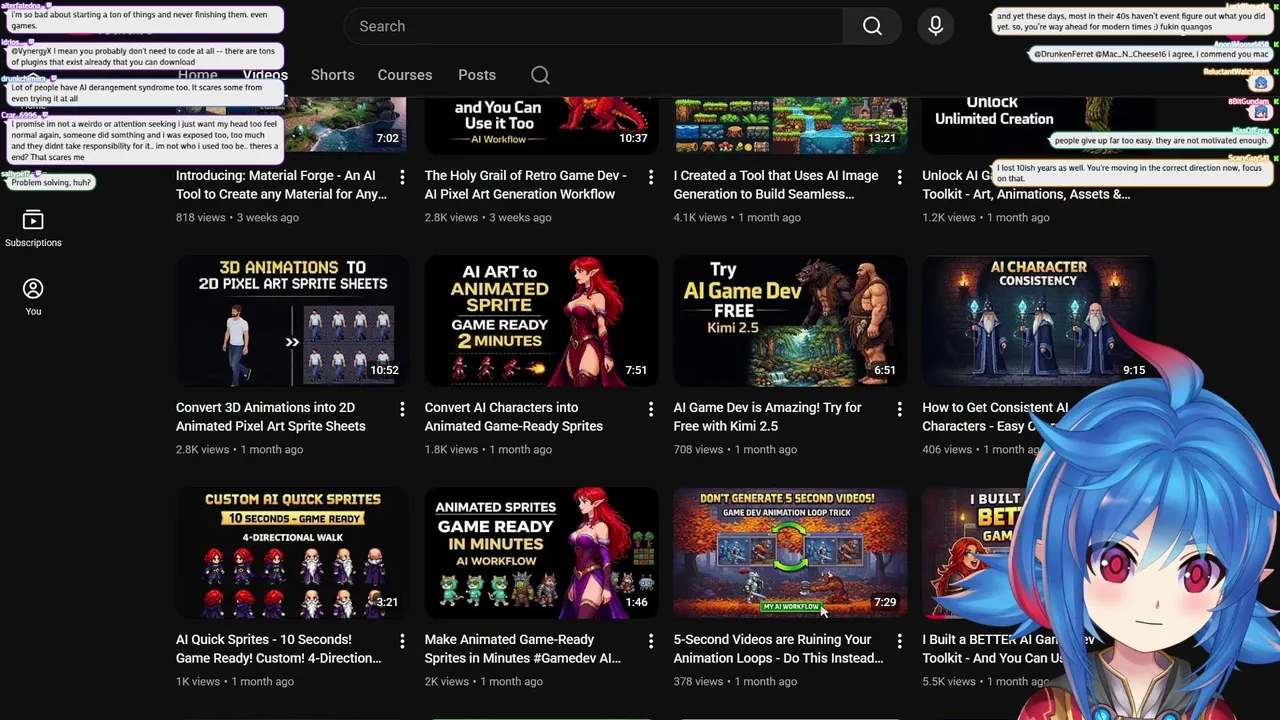1280x720 pixels.
Task: Open 'Convert AI Characters into Animated' title
Action: point(514,417)
